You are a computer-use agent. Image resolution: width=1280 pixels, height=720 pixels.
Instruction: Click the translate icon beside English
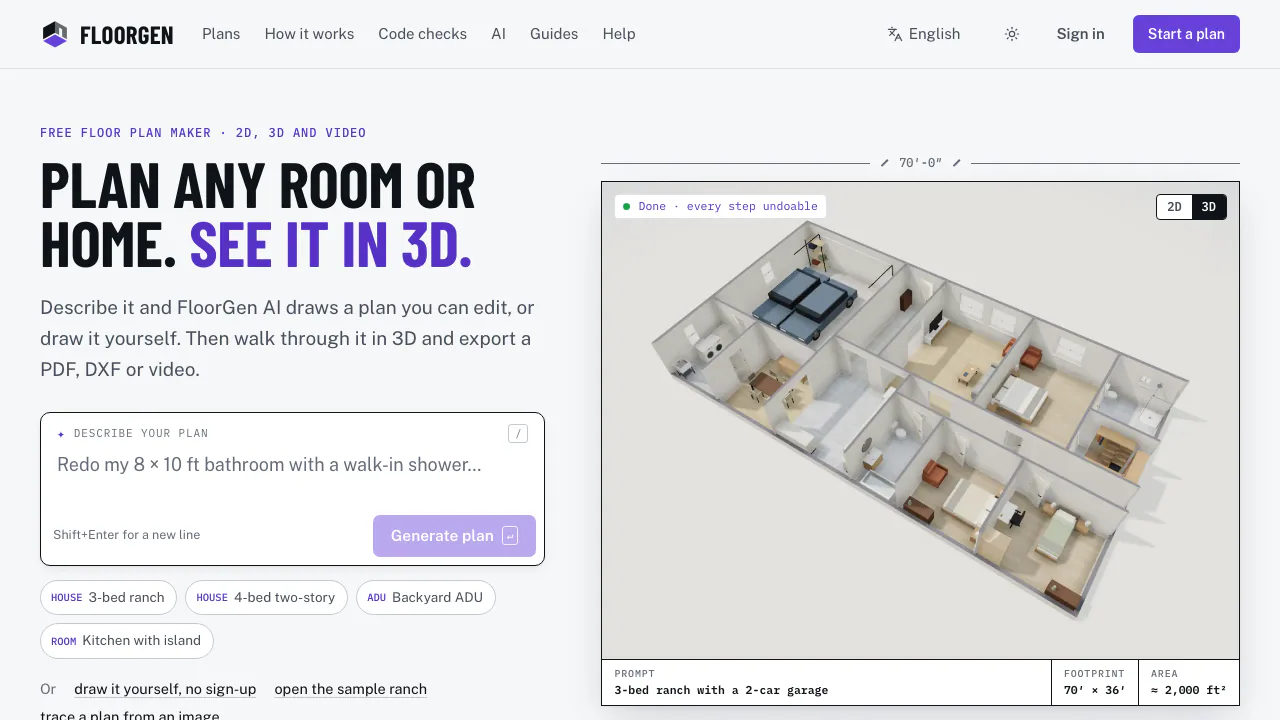click(x=895, y=34)
